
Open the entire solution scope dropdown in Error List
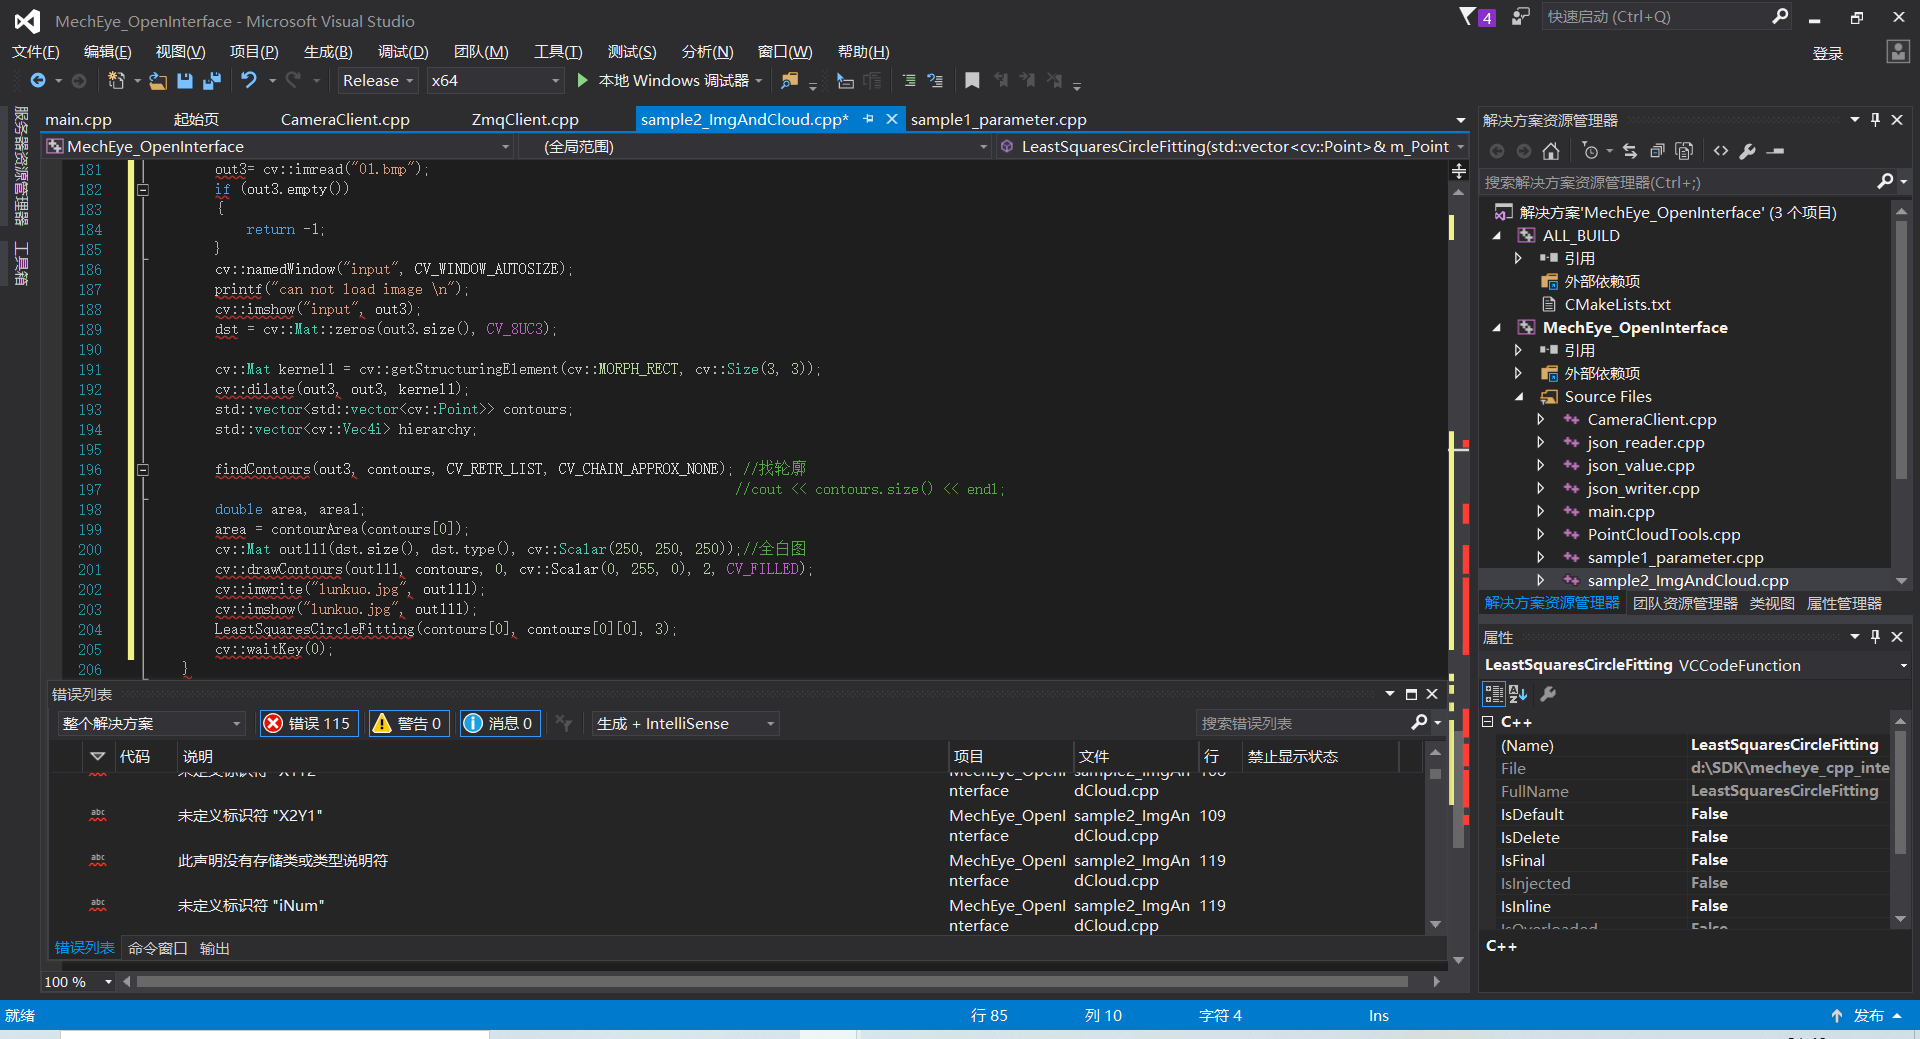[x=151, y=723]
